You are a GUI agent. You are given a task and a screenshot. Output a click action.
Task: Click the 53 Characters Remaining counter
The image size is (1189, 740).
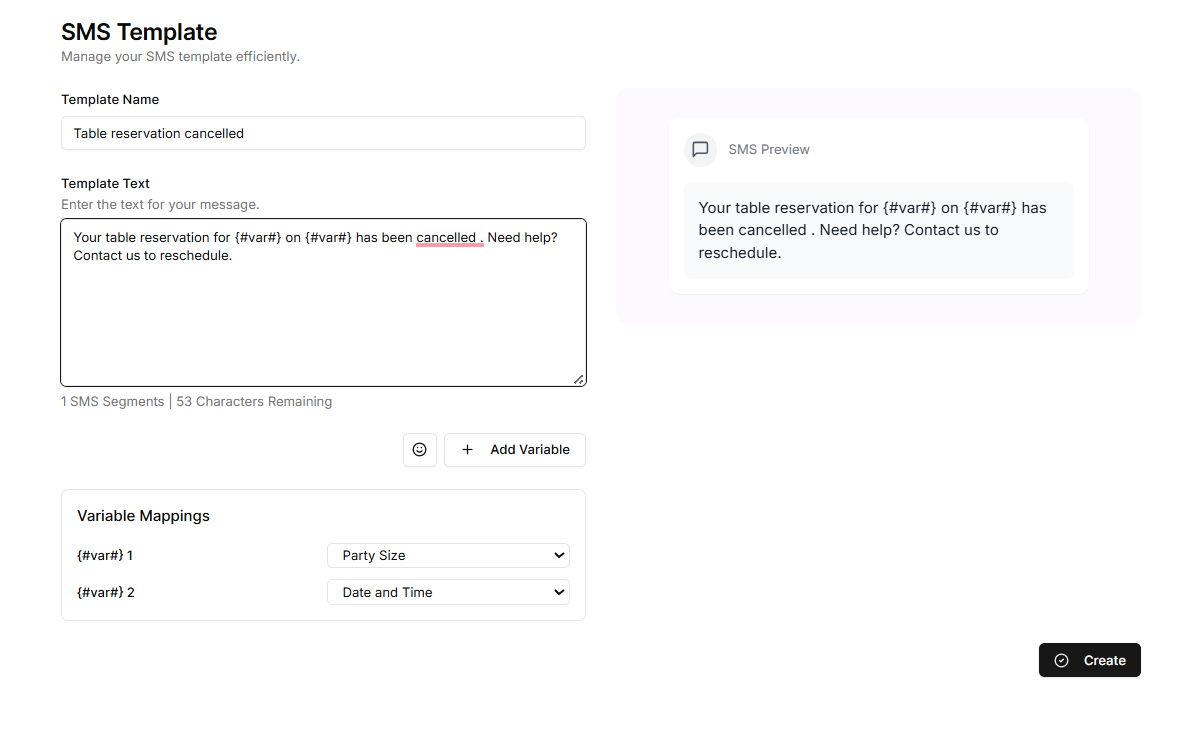click(x=254, y=402)
